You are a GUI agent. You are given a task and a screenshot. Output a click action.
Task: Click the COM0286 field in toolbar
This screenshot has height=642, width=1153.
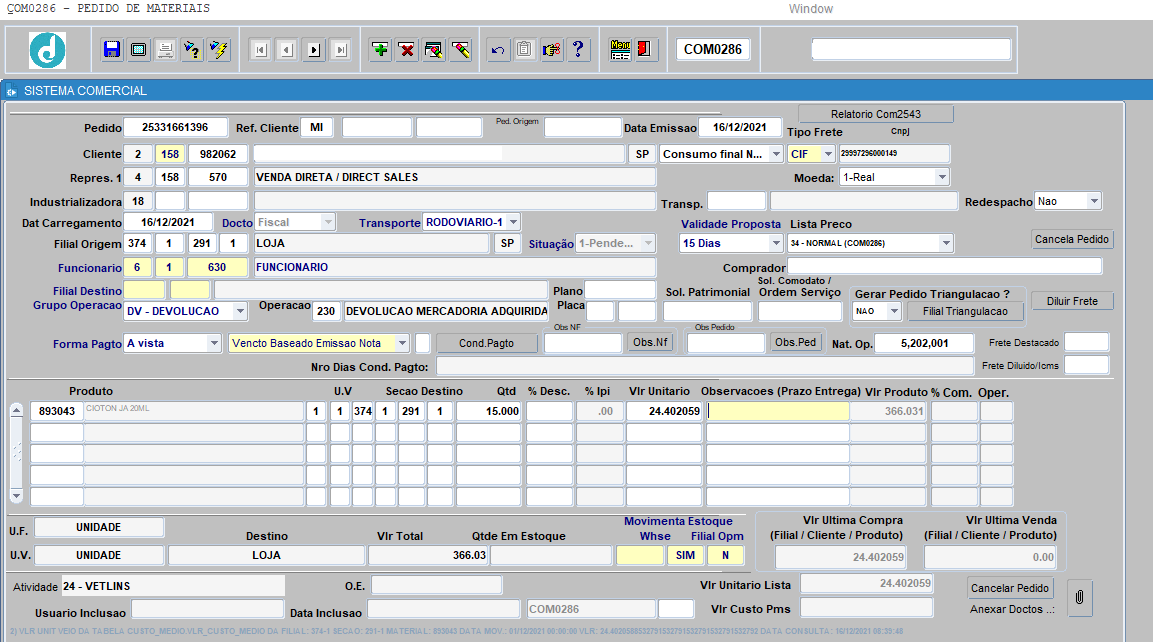pos(713,49)
